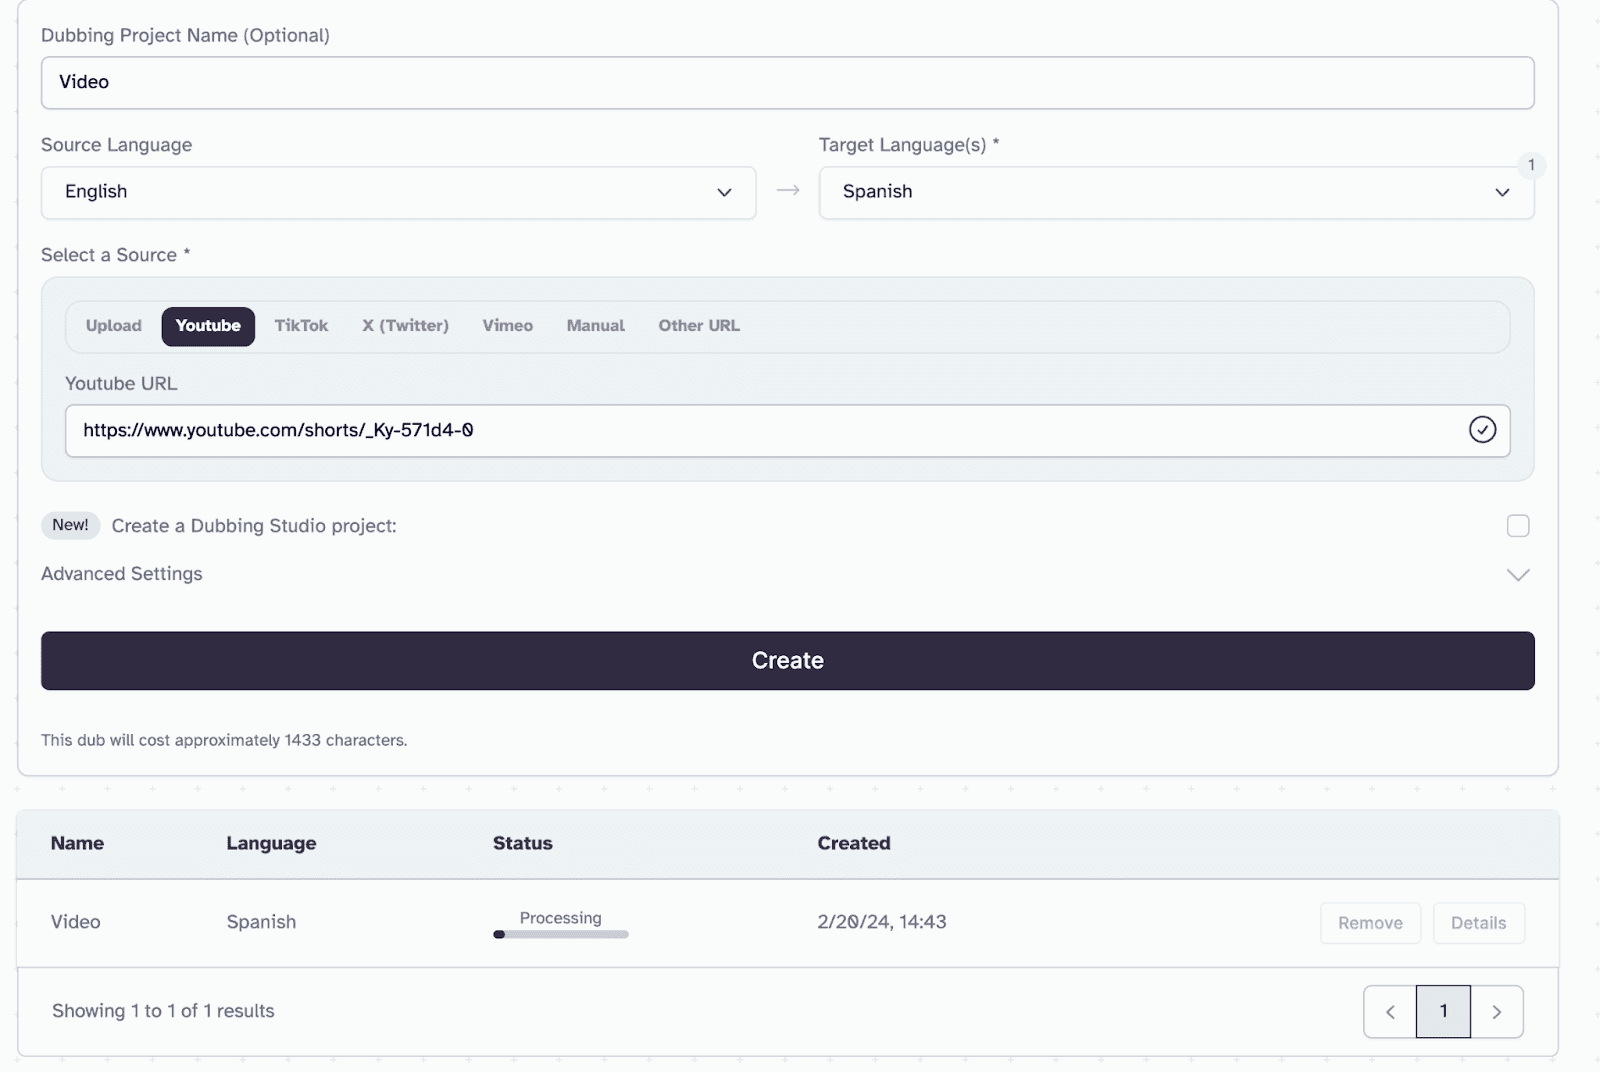Click the arrow between the language selectors

click(x=788, y=190)
